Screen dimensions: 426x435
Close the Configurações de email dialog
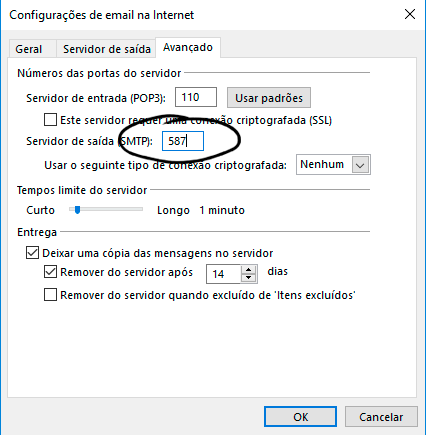point(410,14)
